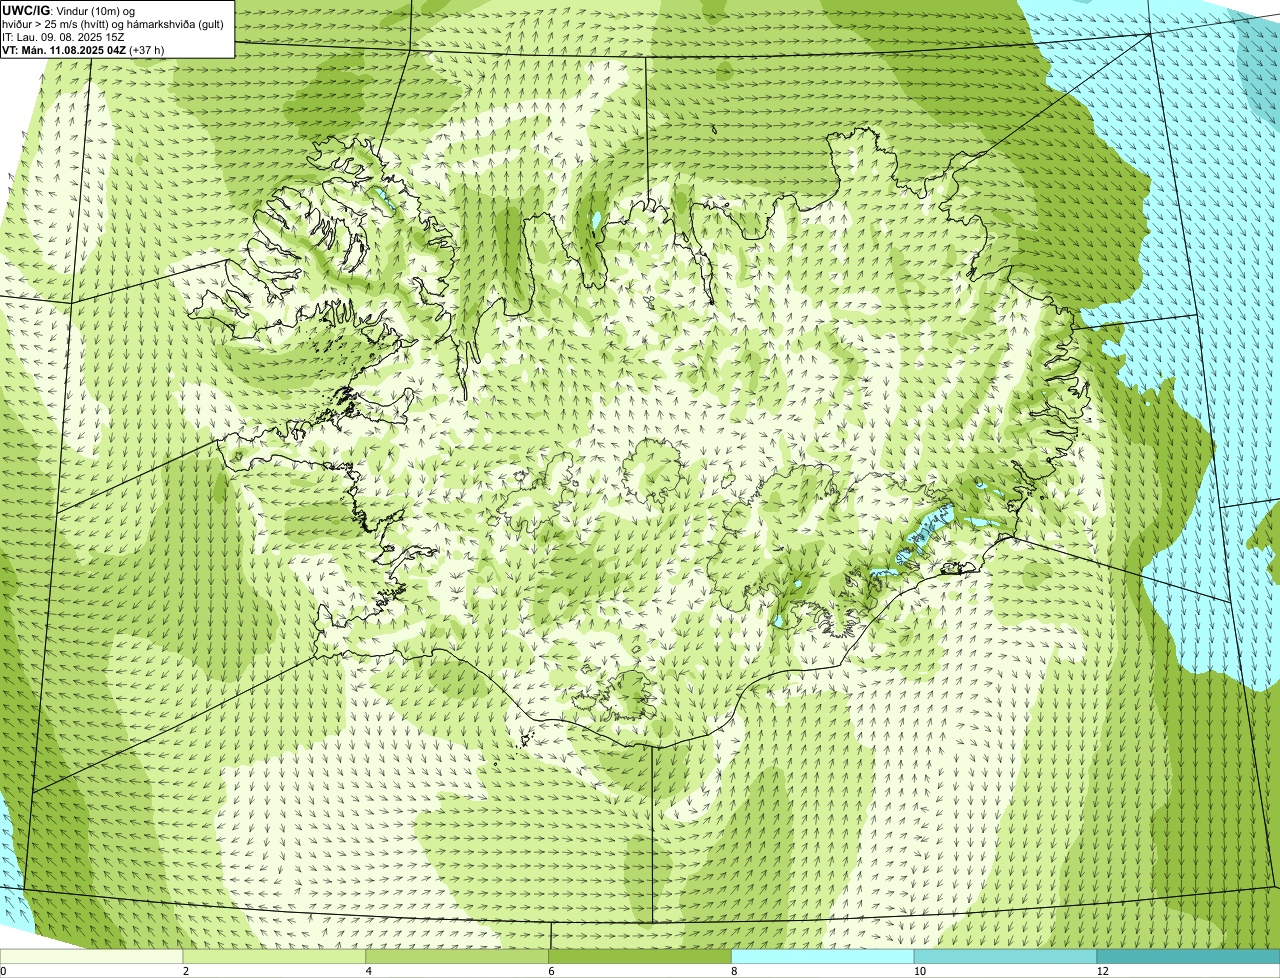Click the legend scale label '2'
This screenshot has width=1280, height=978.
[185, 971]
